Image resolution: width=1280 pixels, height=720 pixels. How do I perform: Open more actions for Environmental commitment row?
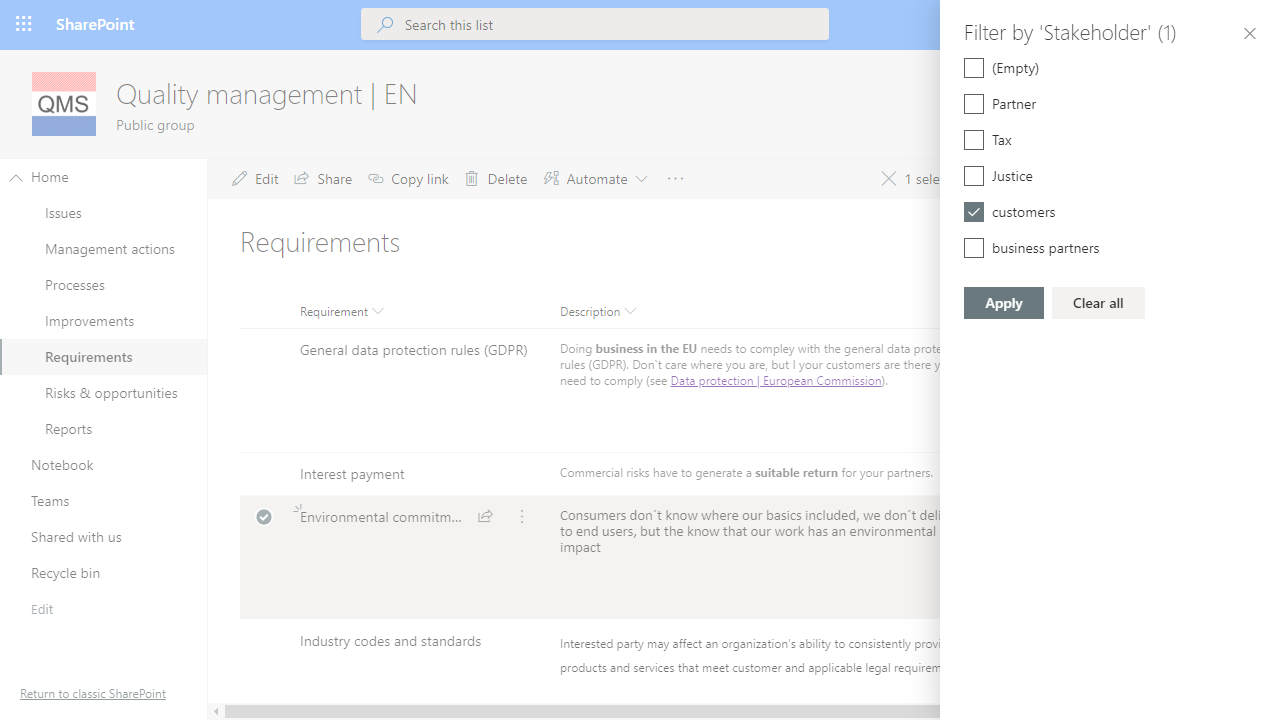tap(521, 516)
